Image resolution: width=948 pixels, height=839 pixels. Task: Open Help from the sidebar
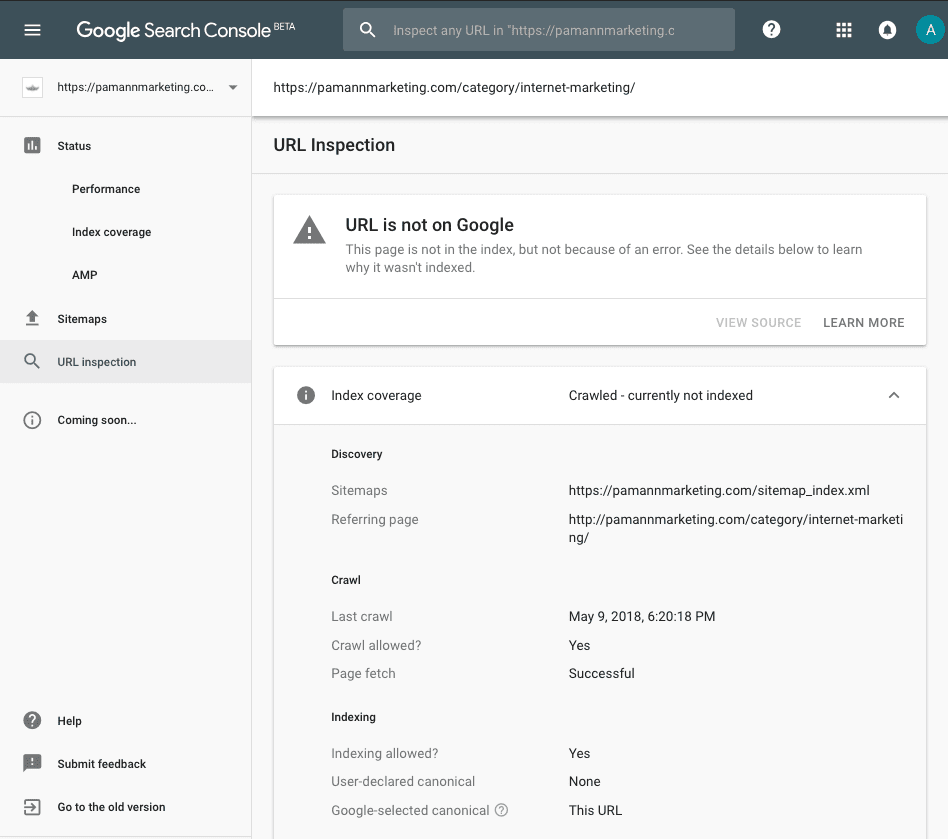coord(70,721)
